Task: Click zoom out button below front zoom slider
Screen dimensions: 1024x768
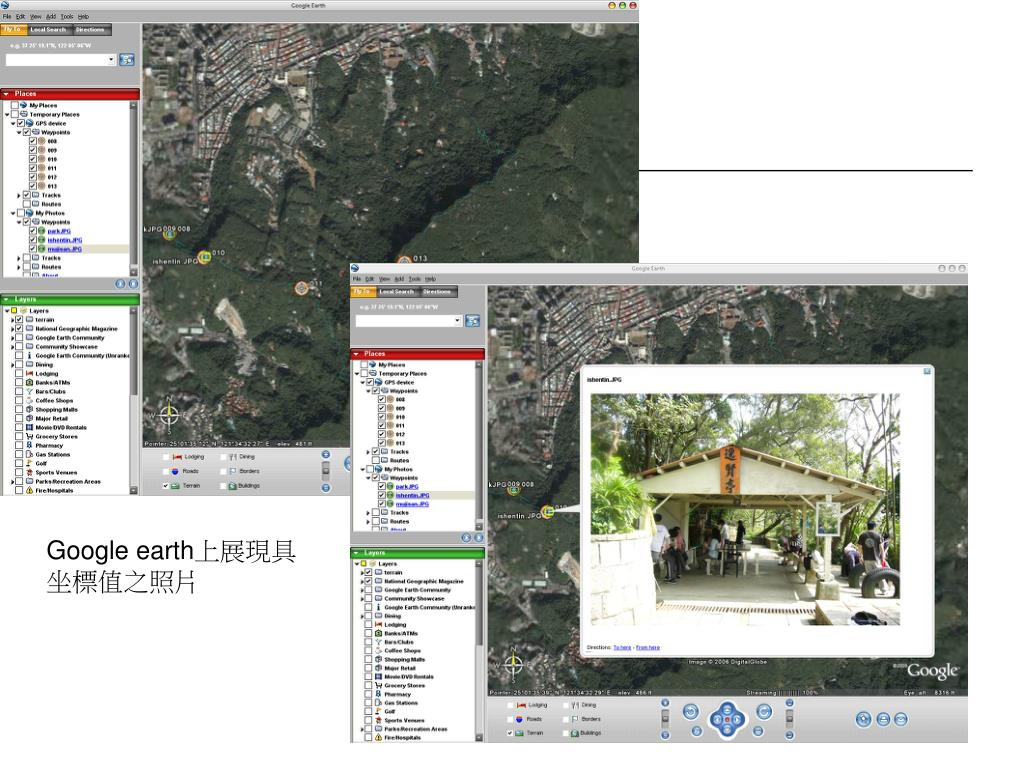Action: click(x=665, y=735)
